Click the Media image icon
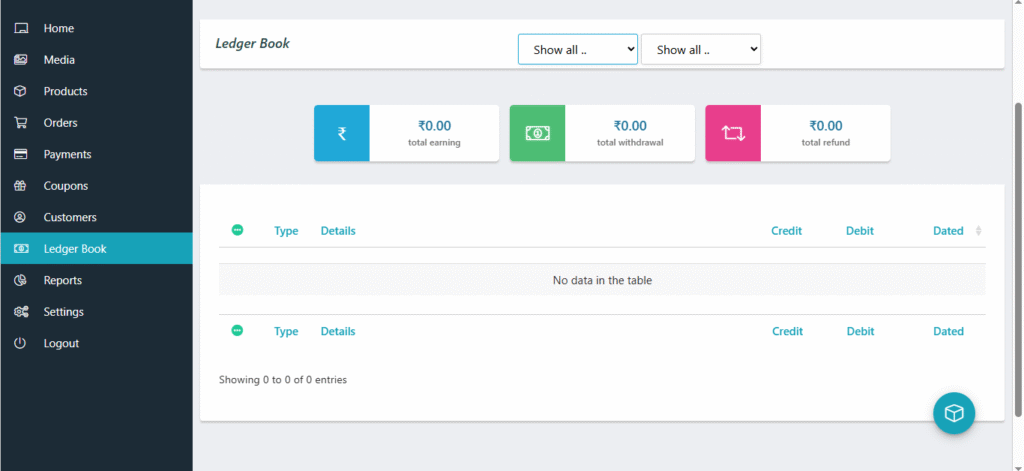 pyautogui.click(x=20, y=60)
